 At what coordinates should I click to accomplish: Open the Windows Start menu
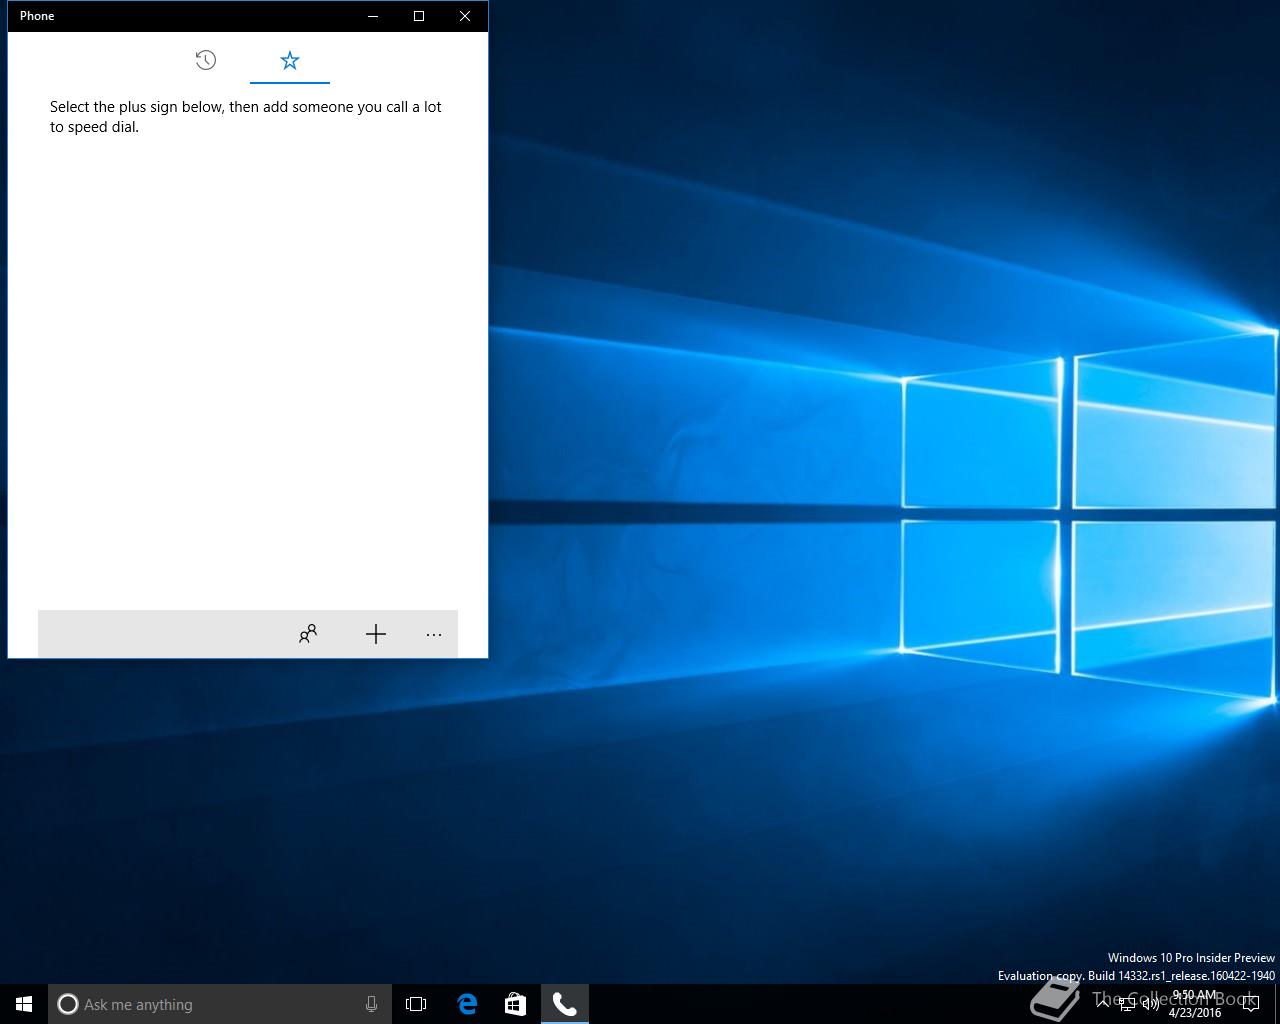pyautogui.click(x=24, y=1004)
